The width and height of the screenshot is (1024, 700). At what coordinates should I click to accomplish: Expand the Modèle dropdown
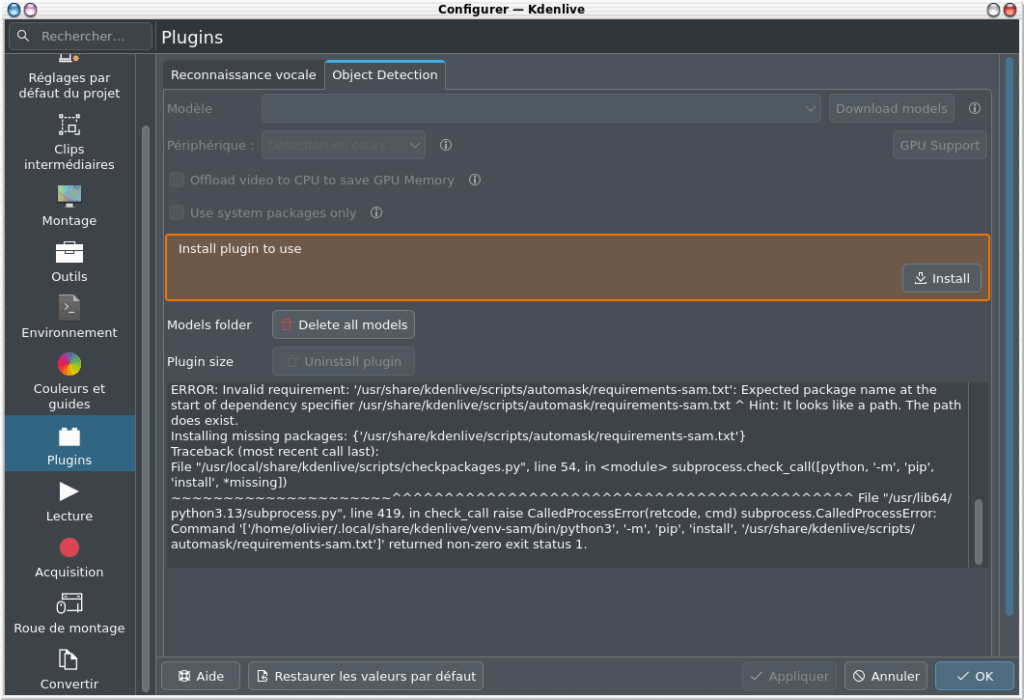(541, 109)
